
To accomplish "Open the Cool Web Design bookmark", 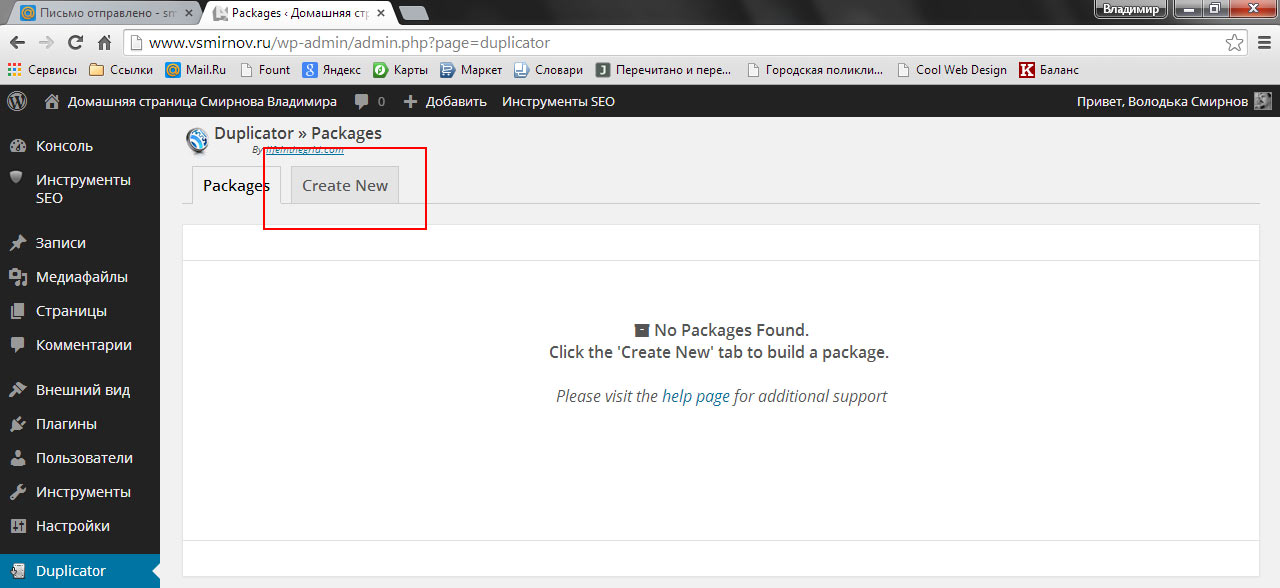I will pos(952,70).
